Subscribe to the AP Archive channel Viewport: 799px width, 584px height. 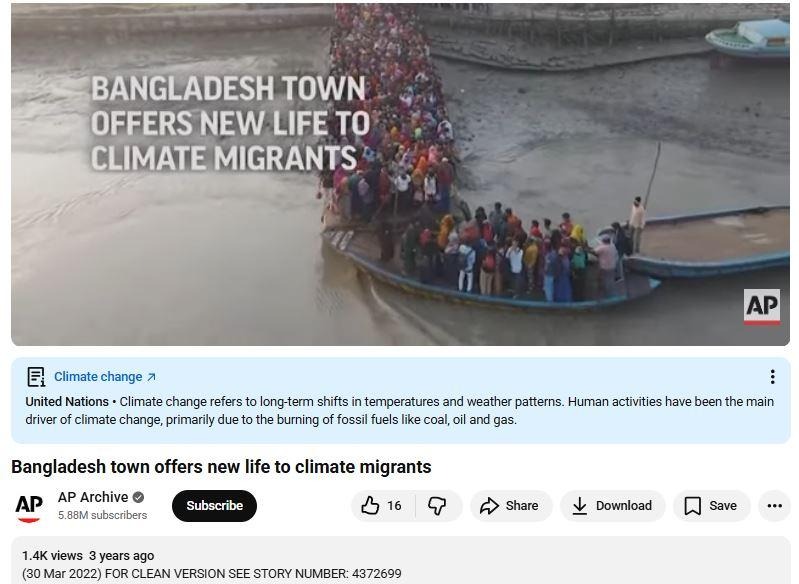click(x=214, y=506)
